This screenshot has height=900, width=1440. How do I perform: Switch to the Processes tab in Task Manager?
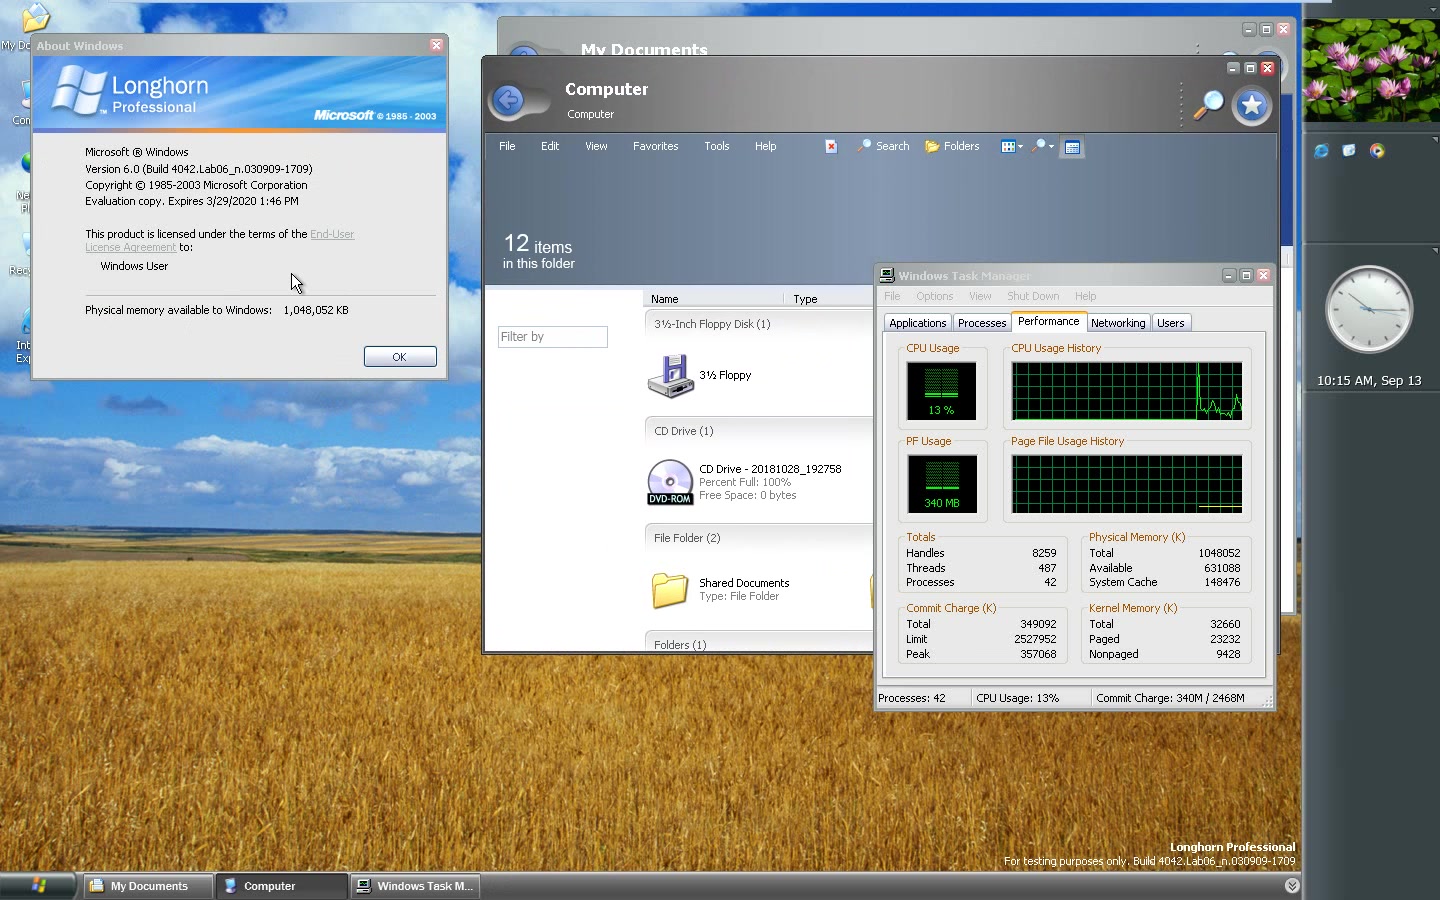click(x=982, y=323)
